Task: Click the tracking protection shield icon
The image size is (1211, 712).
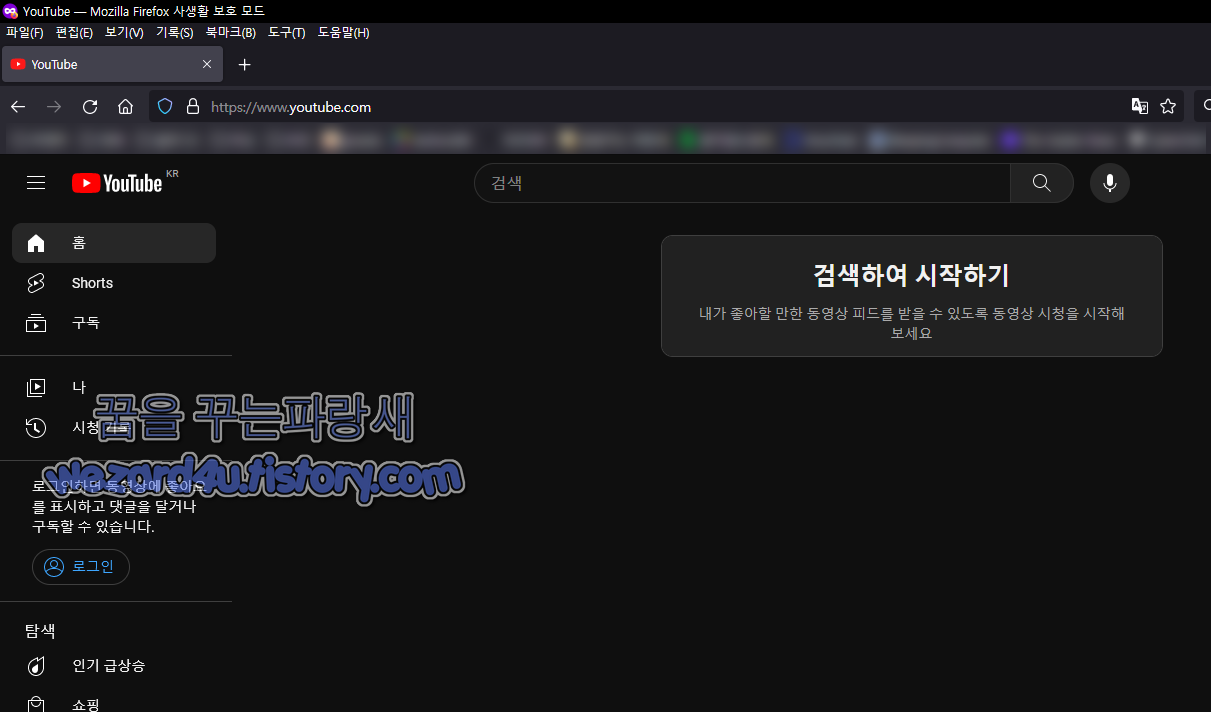Action: [164, 106]
